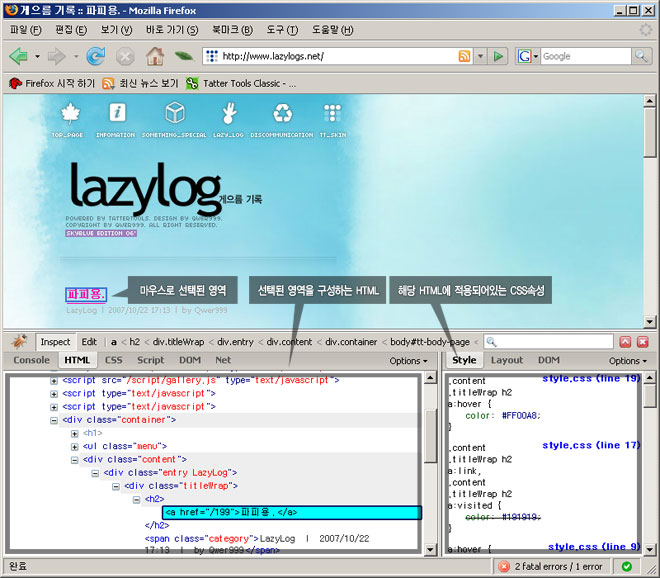Open the search engine selector dropdown

tap(536, 56)
